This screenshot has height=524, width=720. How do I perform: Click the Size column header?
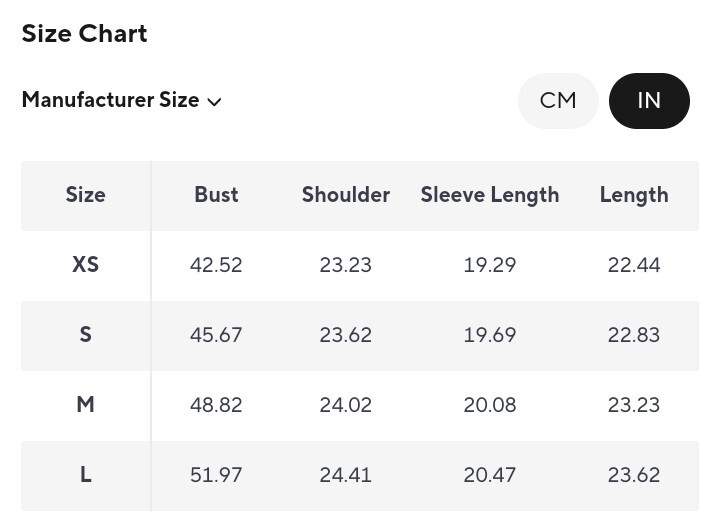[x=85, y=195]
